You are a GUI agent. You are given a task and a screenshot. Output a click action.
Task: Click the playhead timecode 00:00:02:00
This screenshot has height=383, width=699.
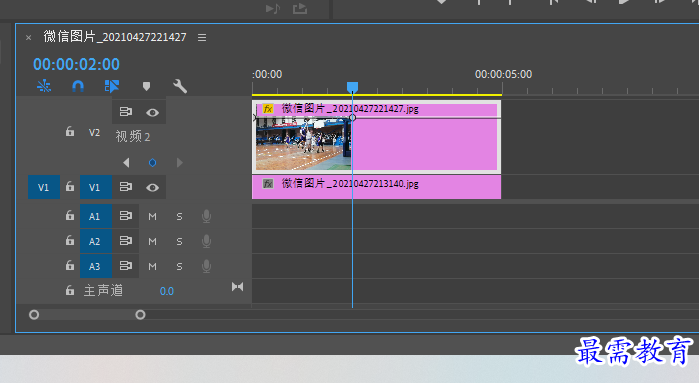[x=76, y=64]
